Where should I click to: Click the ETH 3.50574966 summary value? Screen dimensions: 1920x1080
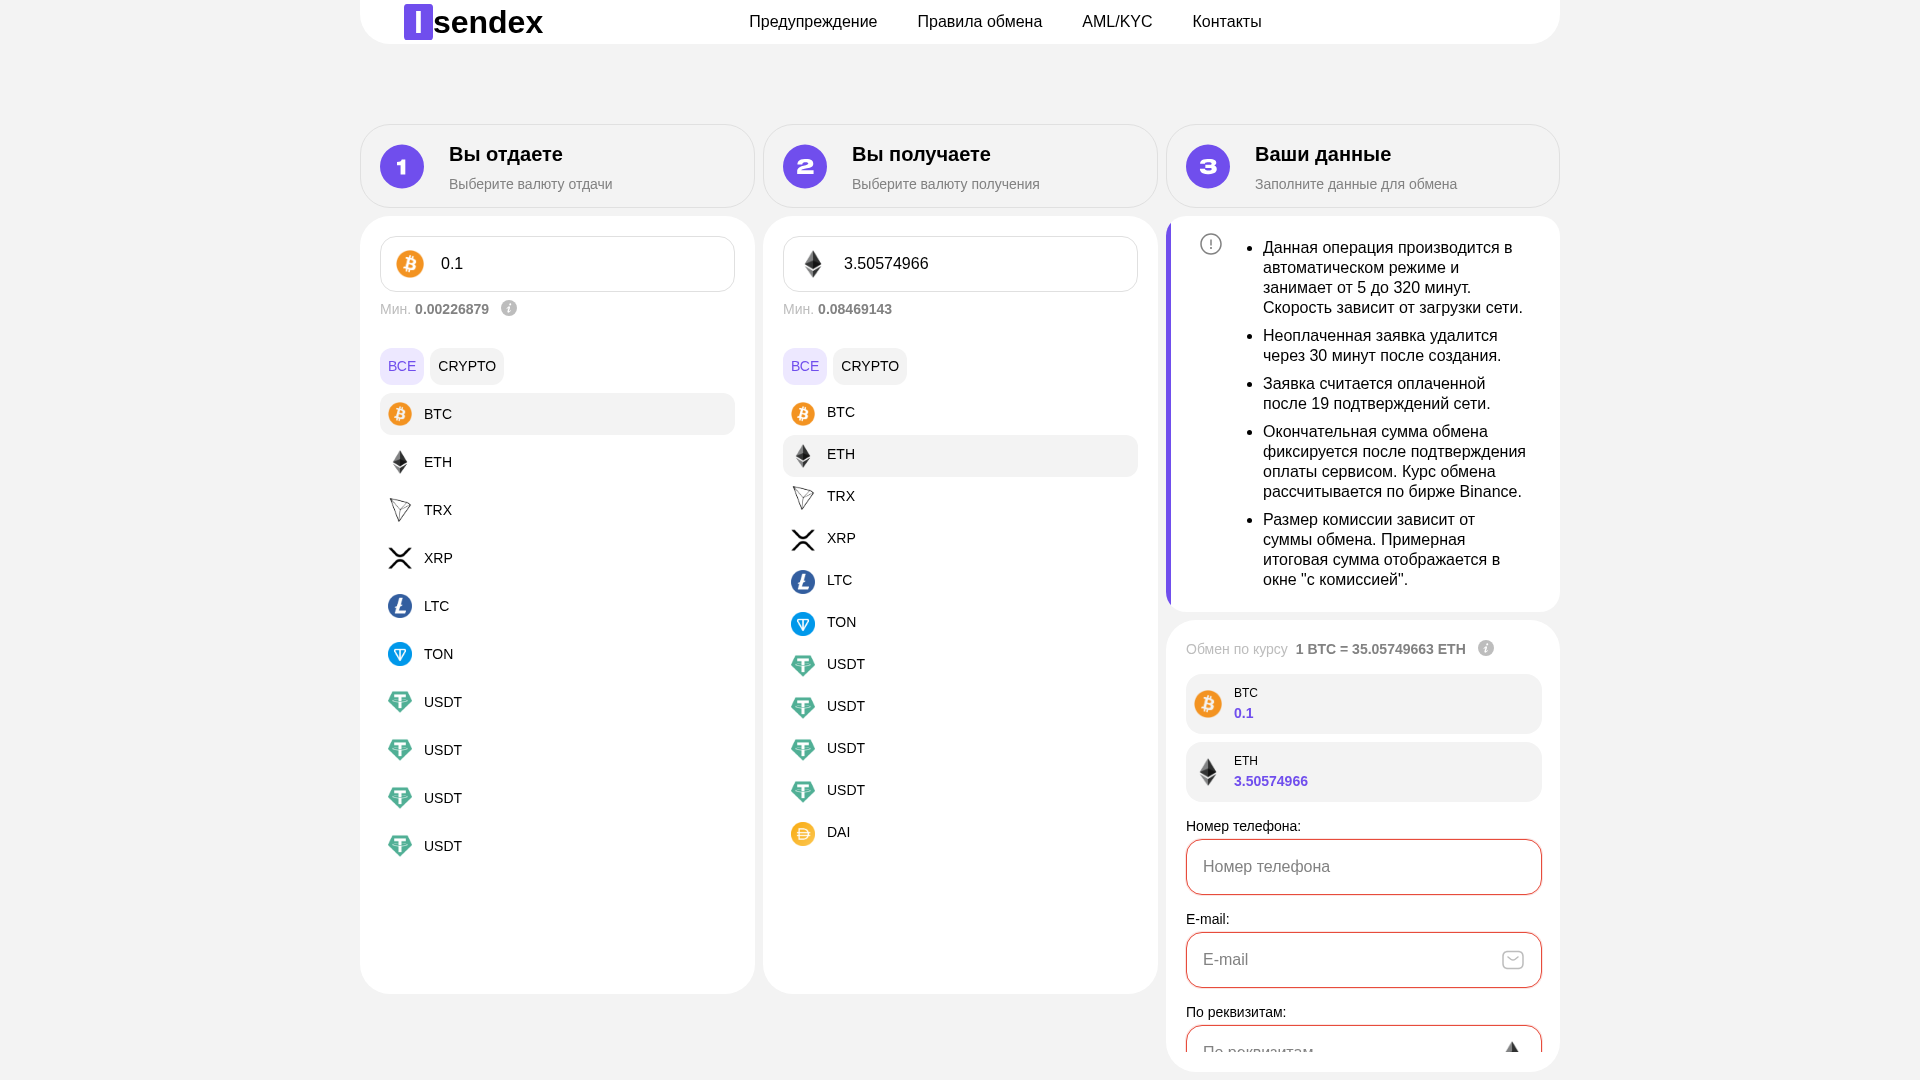[1270, 781]
